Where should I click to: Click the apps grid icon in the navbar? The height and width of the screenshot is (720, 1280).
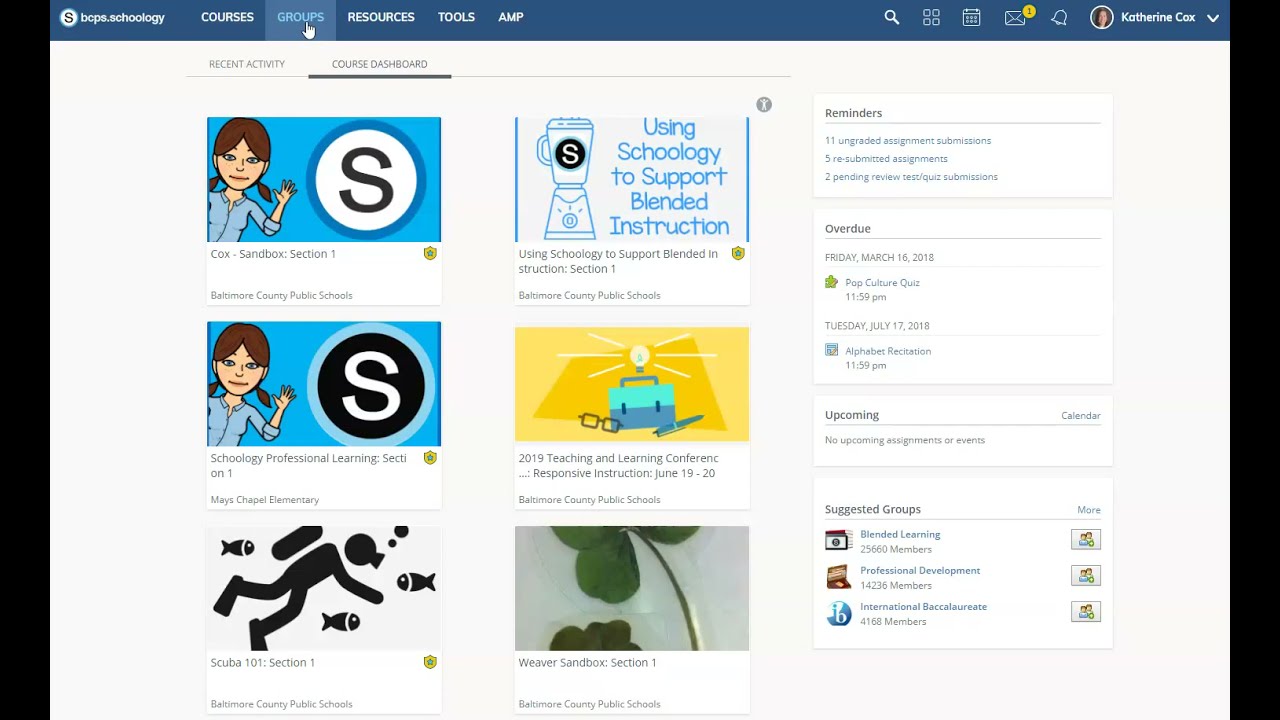[931, 17]
